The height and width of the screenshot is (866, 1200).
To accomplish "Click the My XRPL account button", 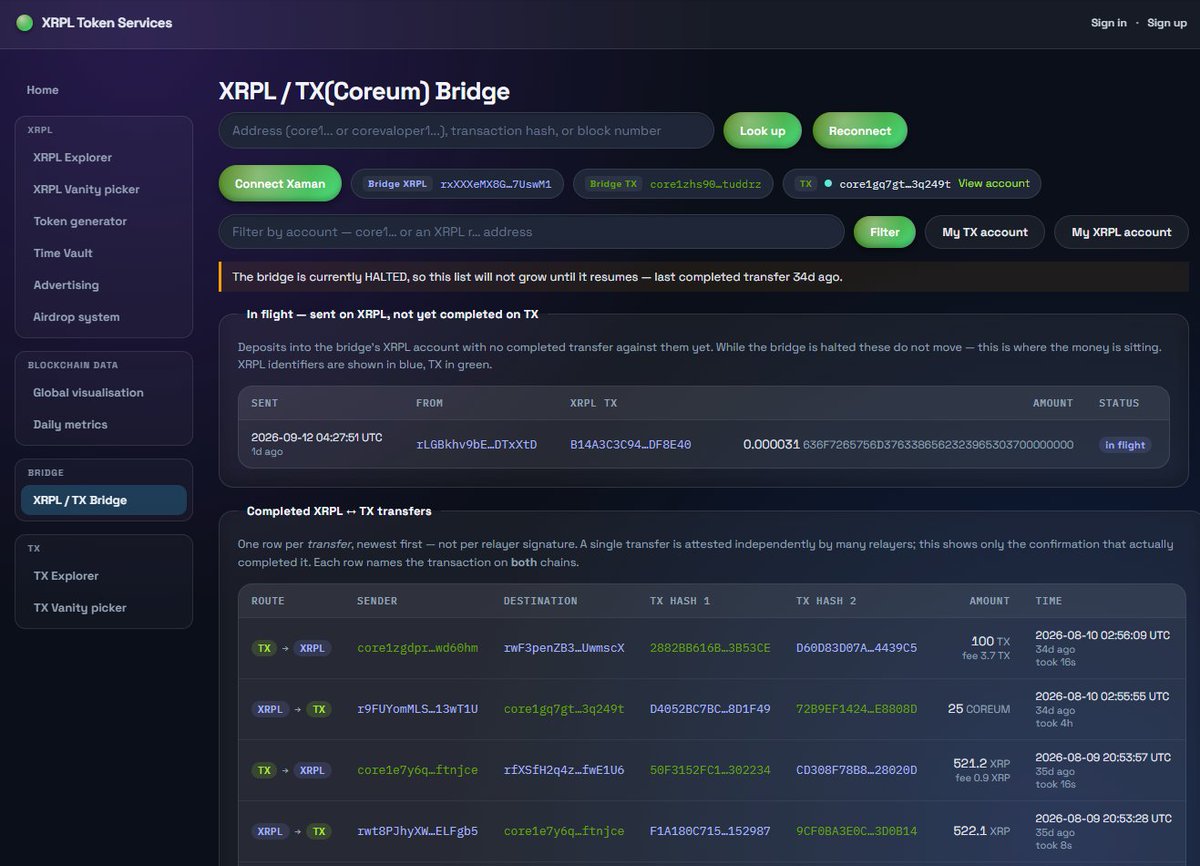I will point(1121,232).
